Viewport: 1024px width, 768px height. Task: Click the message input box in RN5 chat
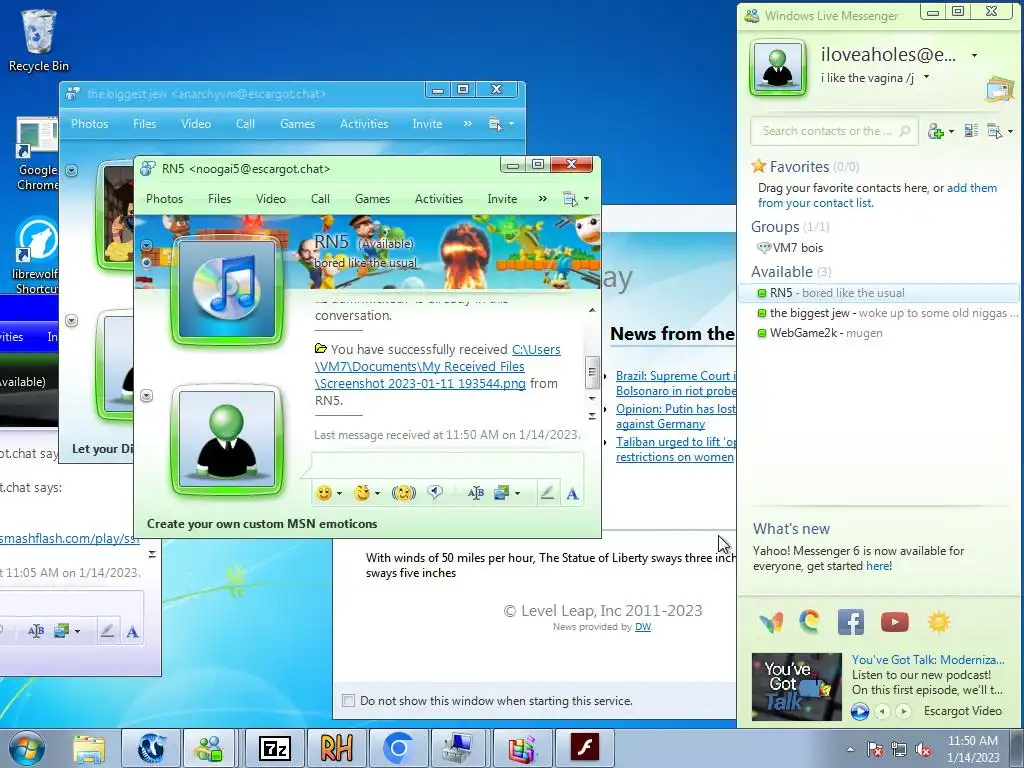[447, 465]
